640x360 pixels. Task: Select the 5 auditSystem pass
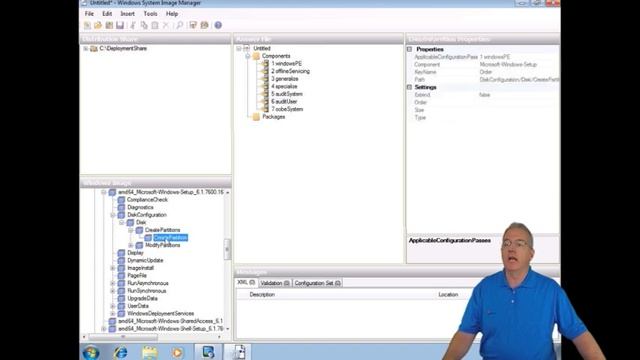[287, 94]
